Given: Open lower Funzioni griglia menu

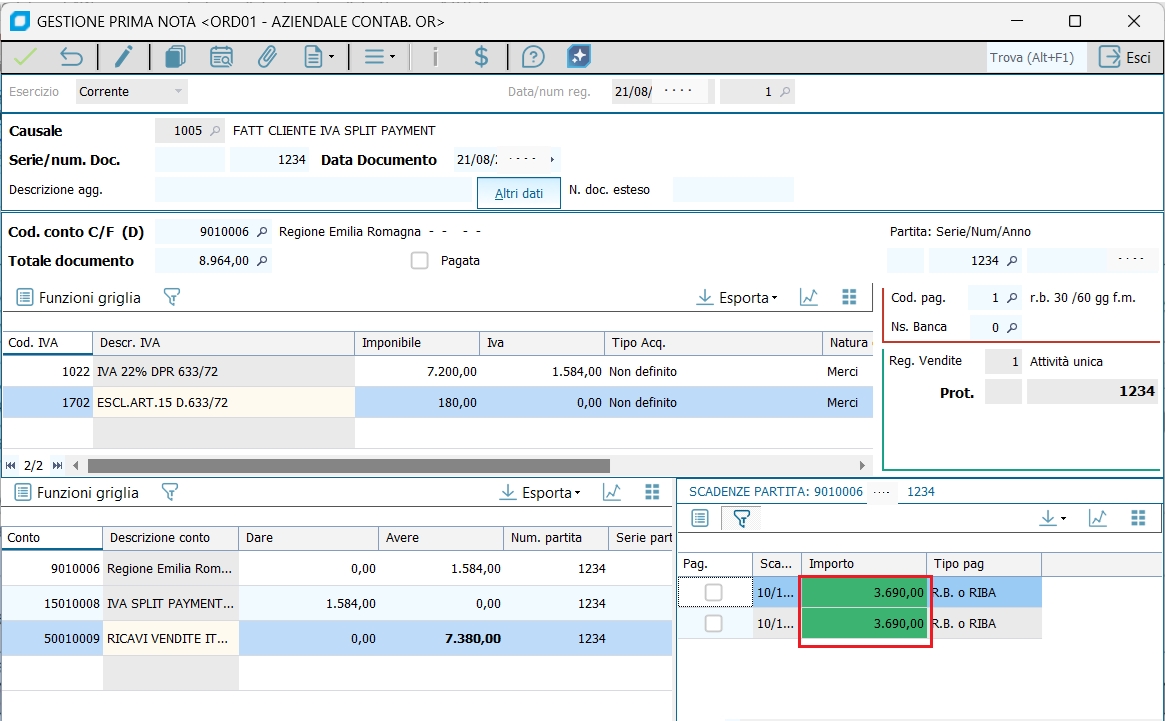Looking at the screenshot, I should point(77,493).
